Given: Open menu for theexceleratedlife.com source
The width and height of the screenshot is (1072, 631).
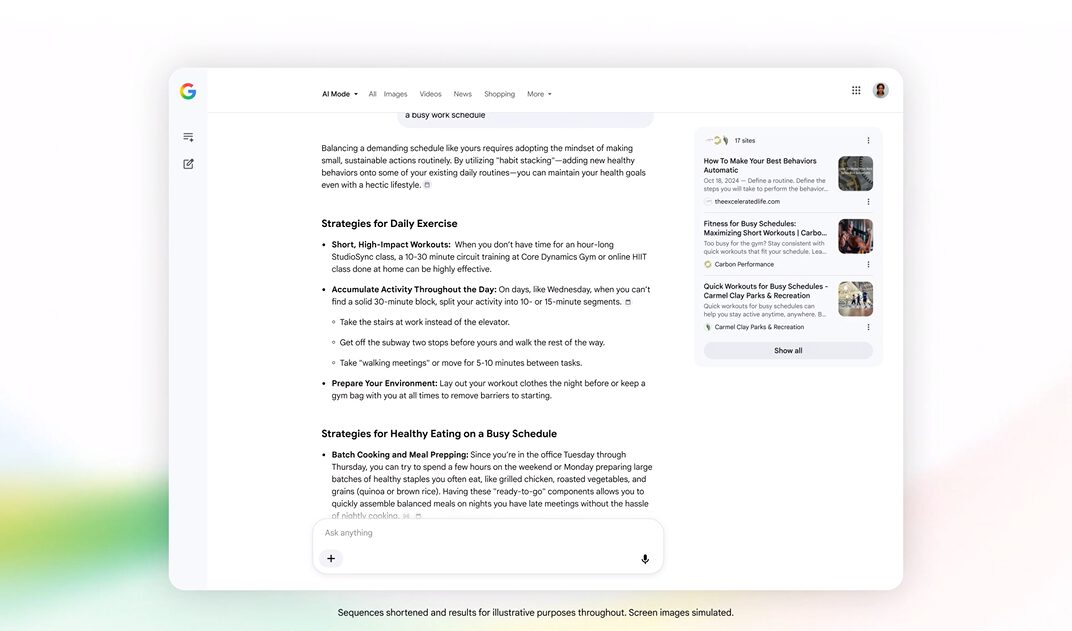Looking at the screenshot, I should [x=868, y=202].
